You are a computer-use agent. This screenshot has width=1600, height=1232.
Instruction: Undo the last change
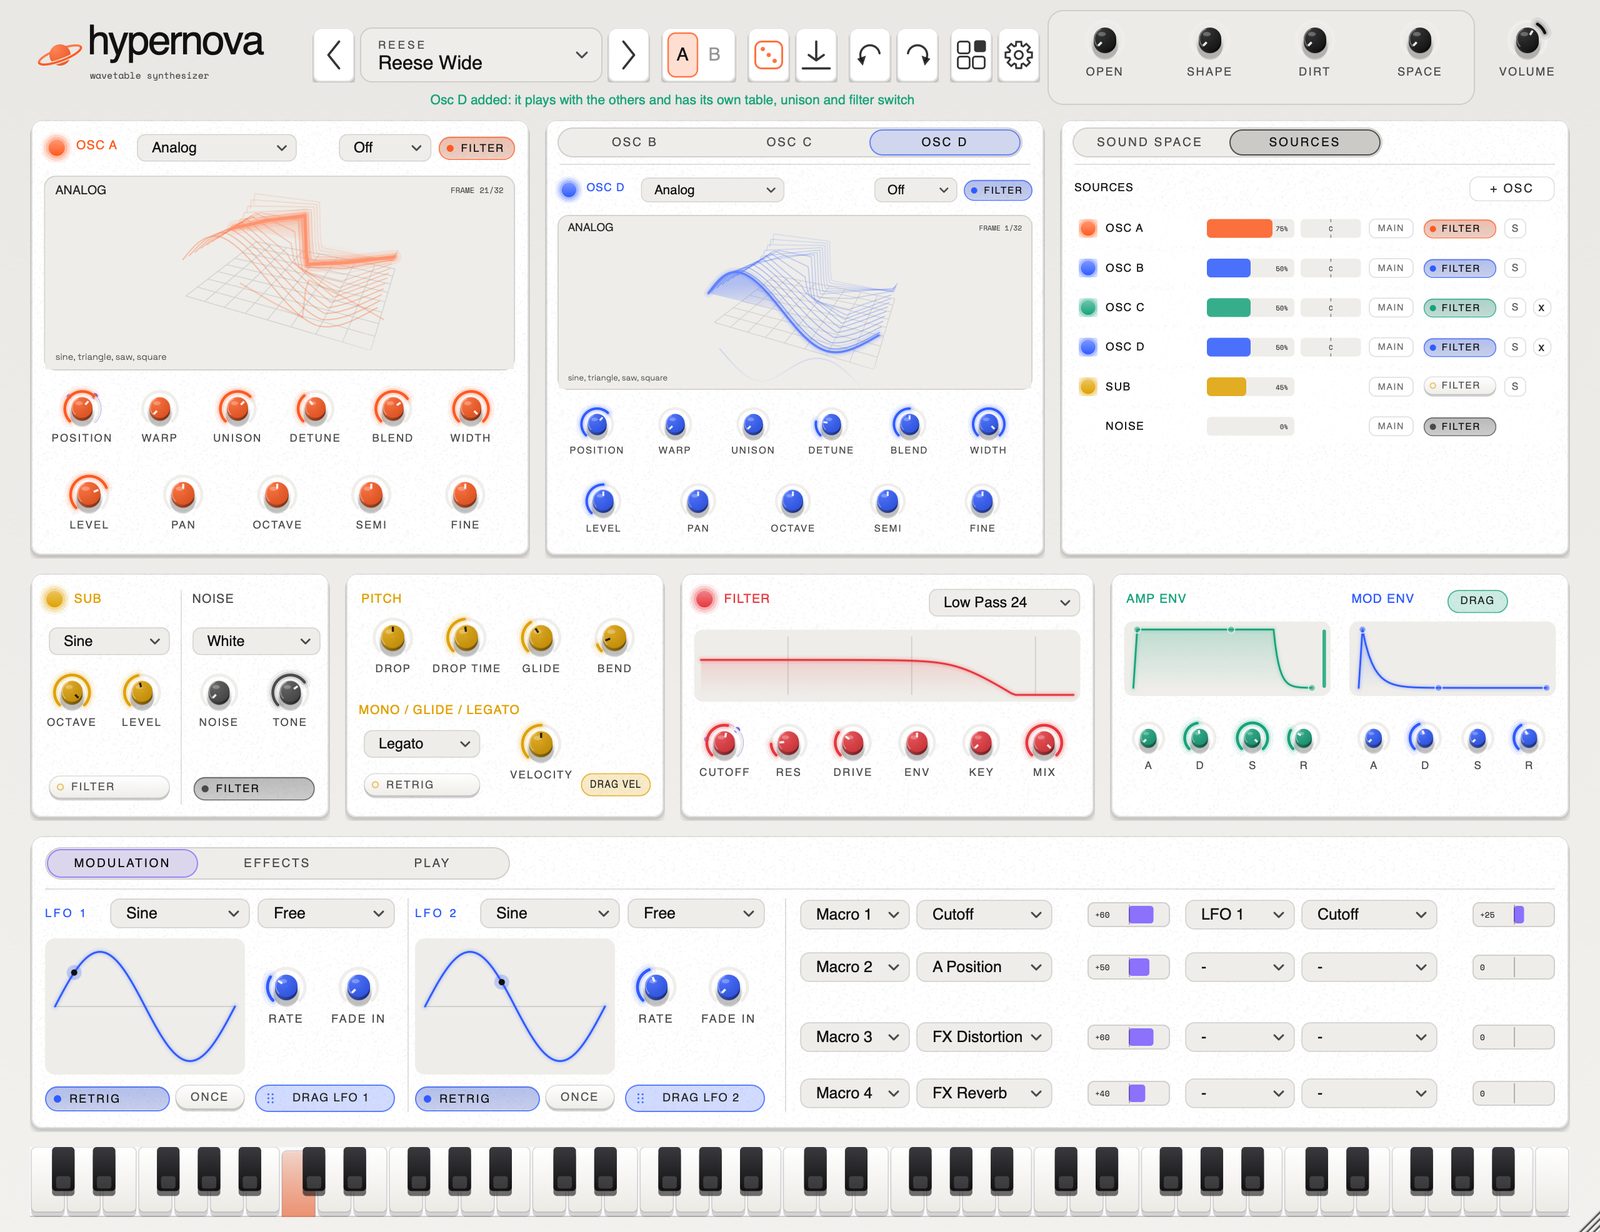[869, 54]
